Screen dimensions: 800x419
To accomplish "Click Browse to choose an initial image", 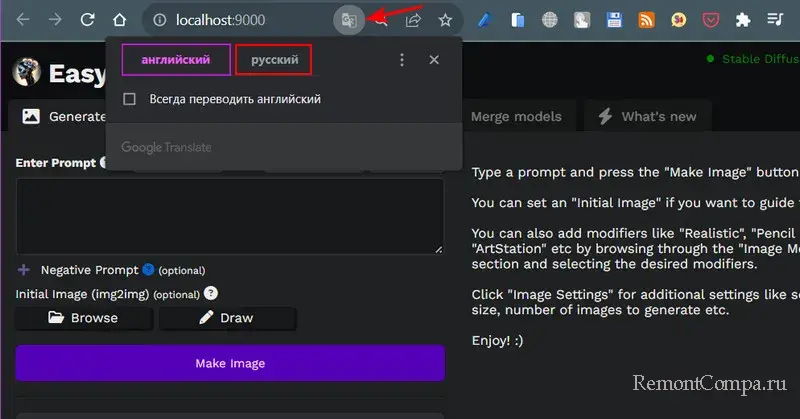I will pos(83,318).
